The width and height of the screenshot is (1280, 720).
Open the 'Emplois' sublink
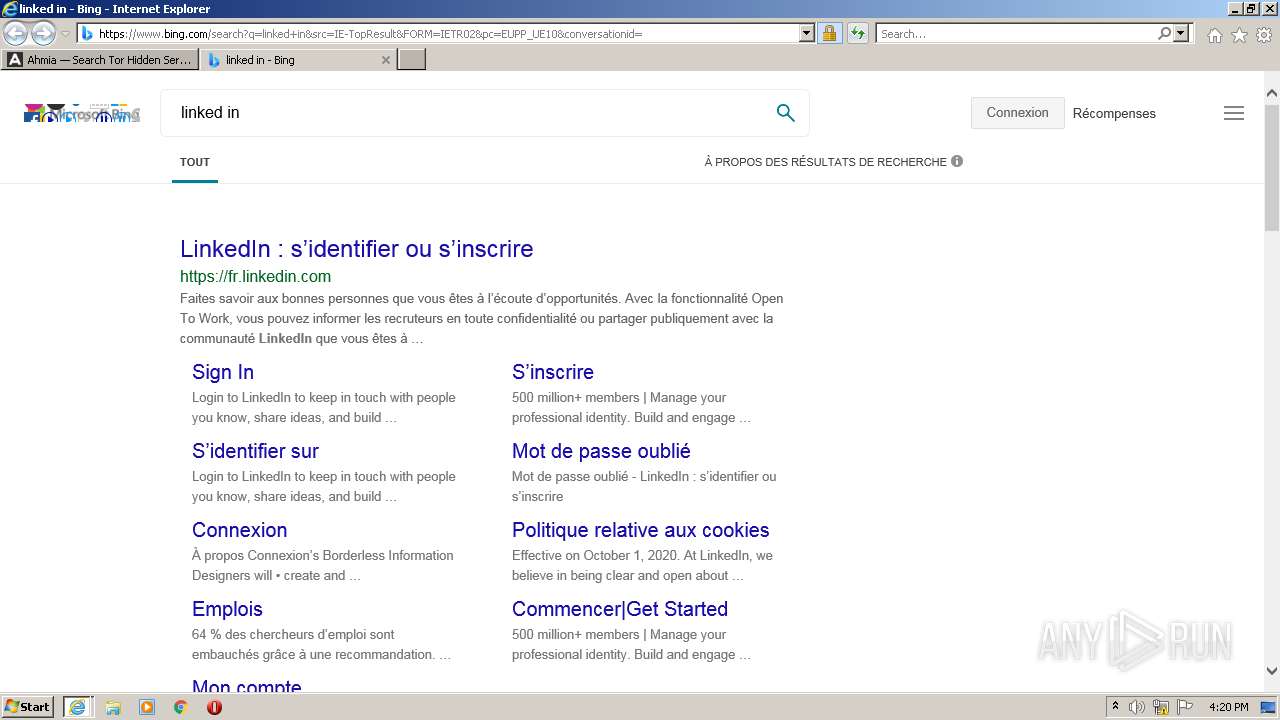click(227, 609)
